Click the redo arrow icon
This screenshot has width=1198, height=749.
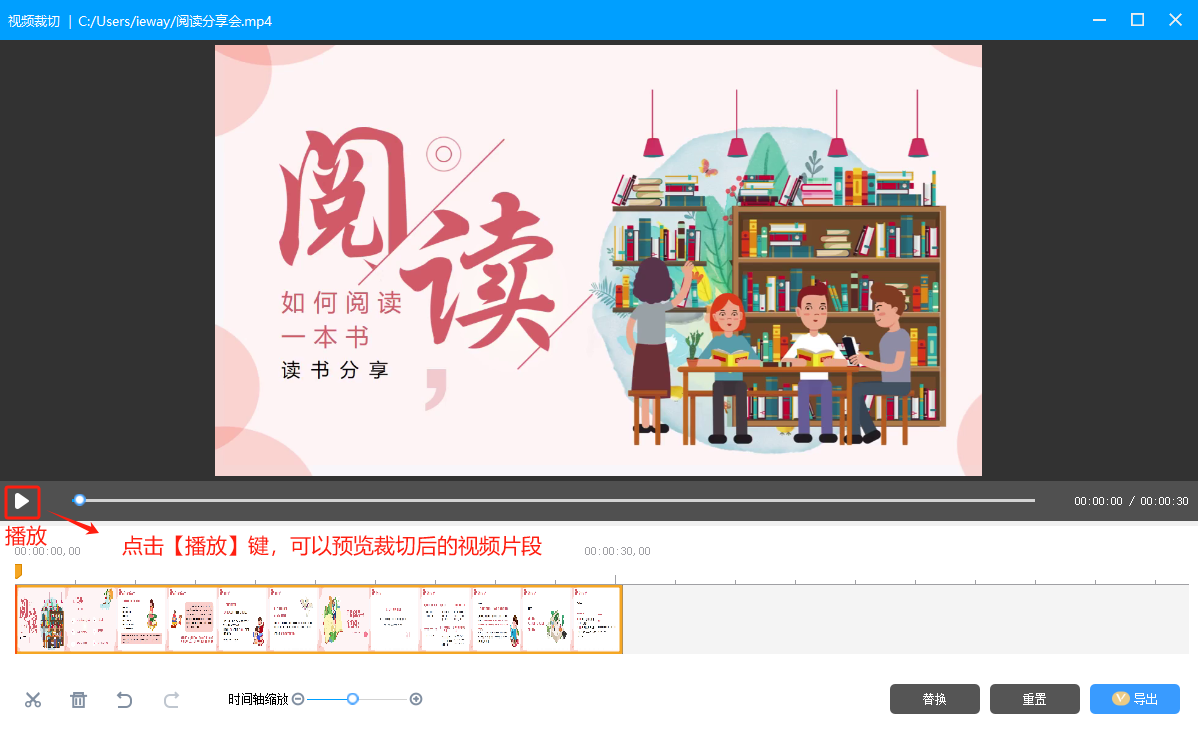tap(171, 700)
